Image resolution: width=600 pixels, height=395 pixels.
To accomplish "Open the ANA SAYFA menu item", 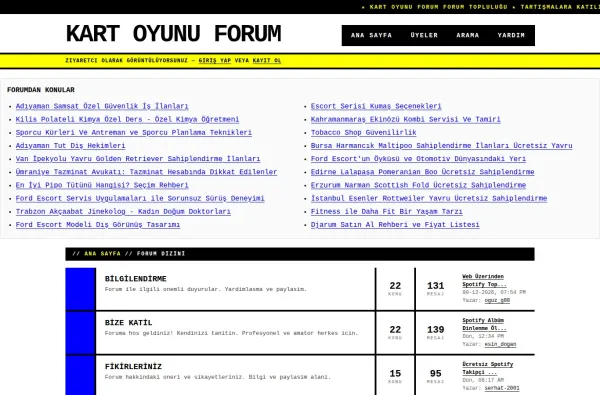I will tap(371, 35).
